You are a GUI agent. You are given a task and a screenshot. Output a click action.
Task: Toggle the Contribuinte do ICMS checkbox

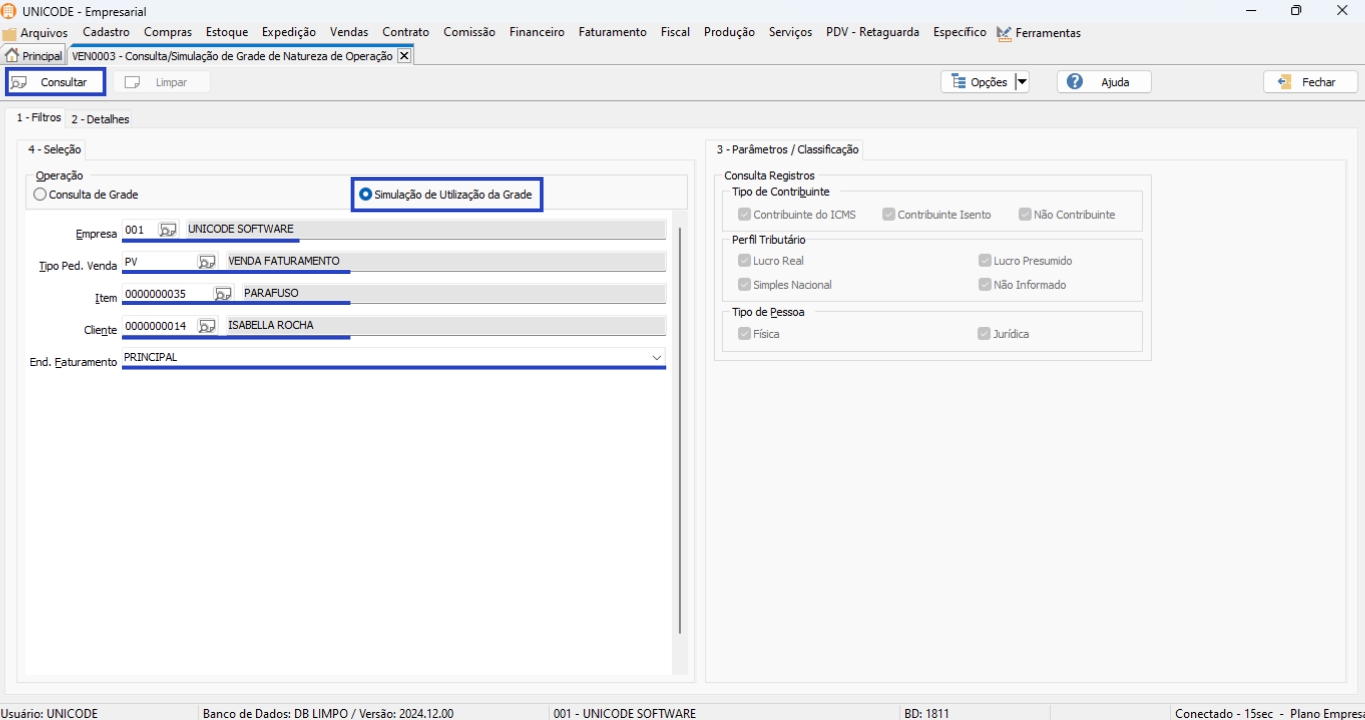pyautogui.click(x=744, y=215)
